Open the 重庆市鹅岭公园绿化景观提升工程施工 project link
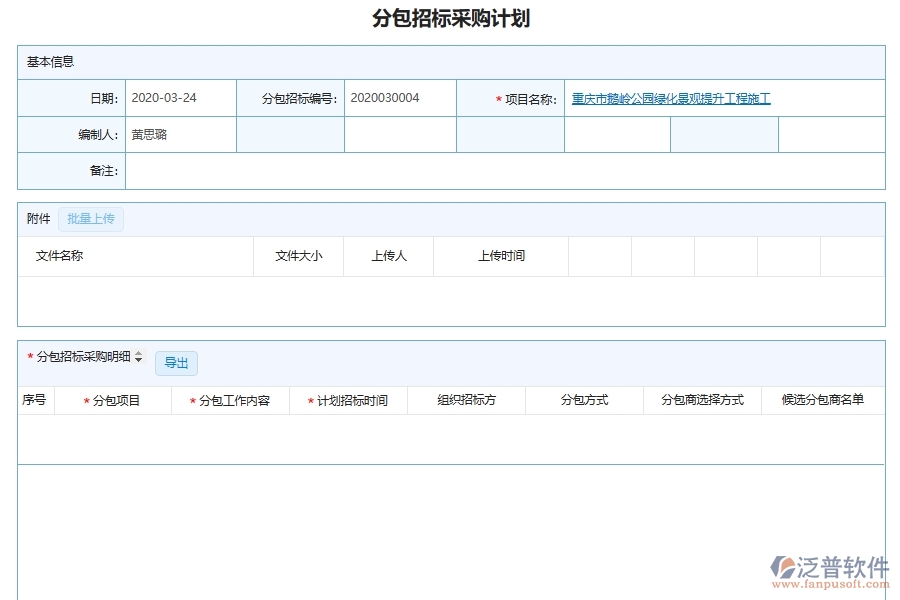Screen dimensions: 900x600 [670, 98]
